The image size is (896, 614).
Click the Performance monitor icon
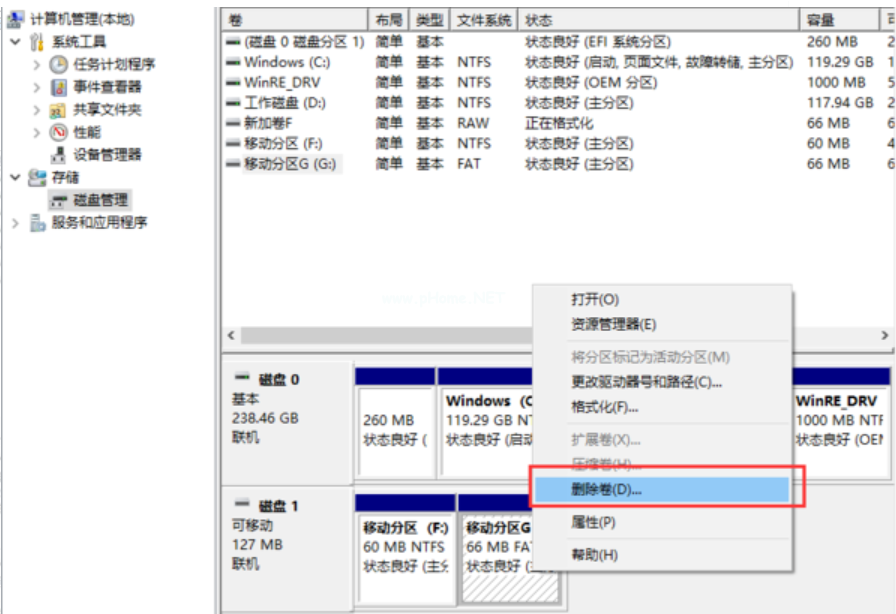pyautogui.click(x=58, y=132)
